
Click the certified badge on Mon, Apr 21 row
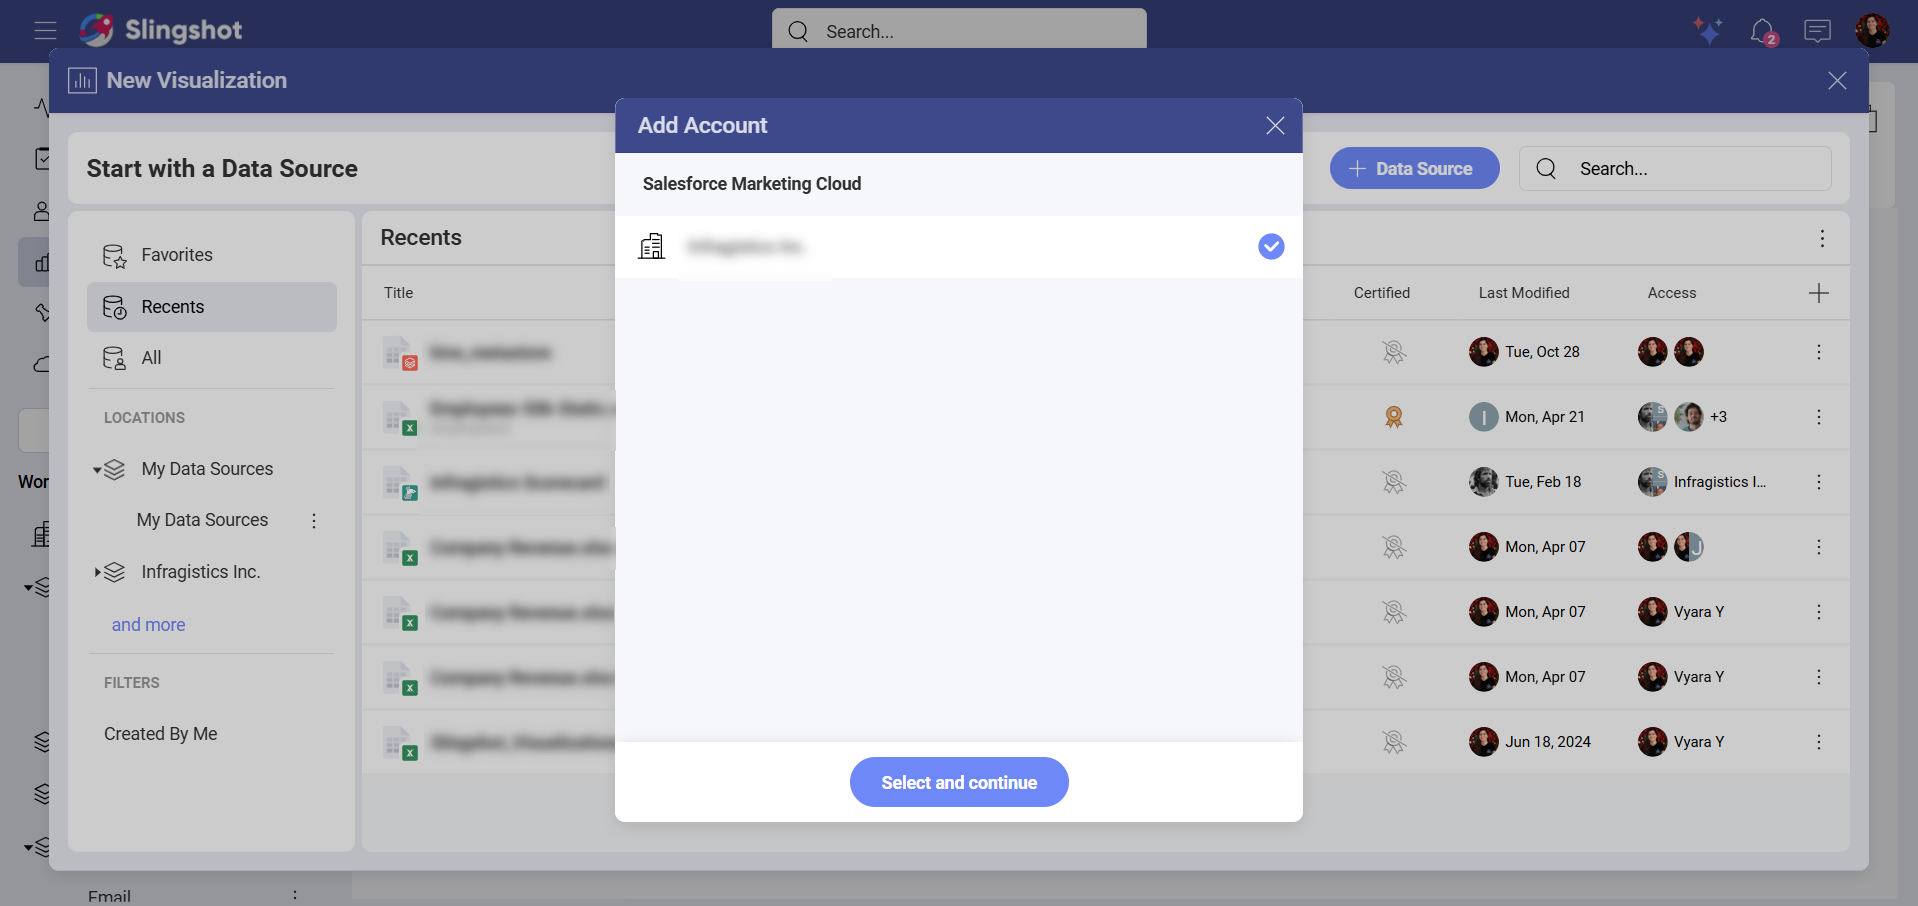tap(1393, 417)
